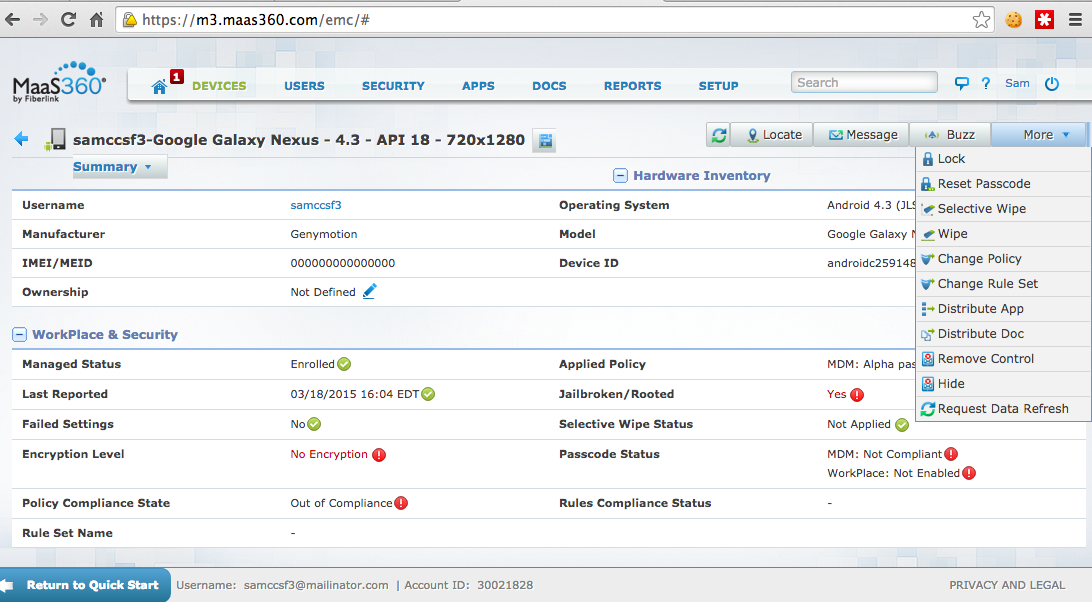1092x602 pixels.
Task: Bookmark this page with the star icon
Action: (x=981, y=20)
